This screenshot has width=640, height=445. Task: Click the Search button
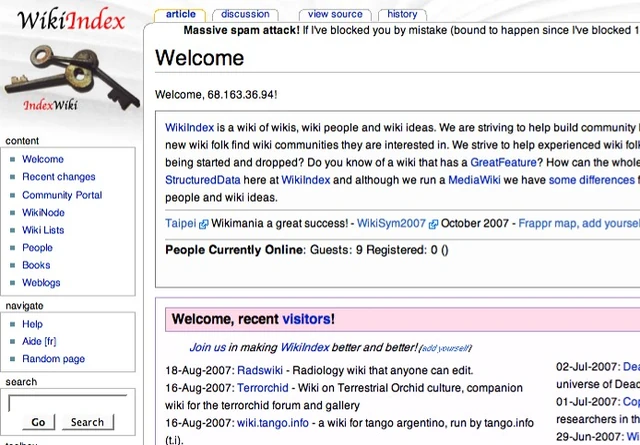coord(87,422)
